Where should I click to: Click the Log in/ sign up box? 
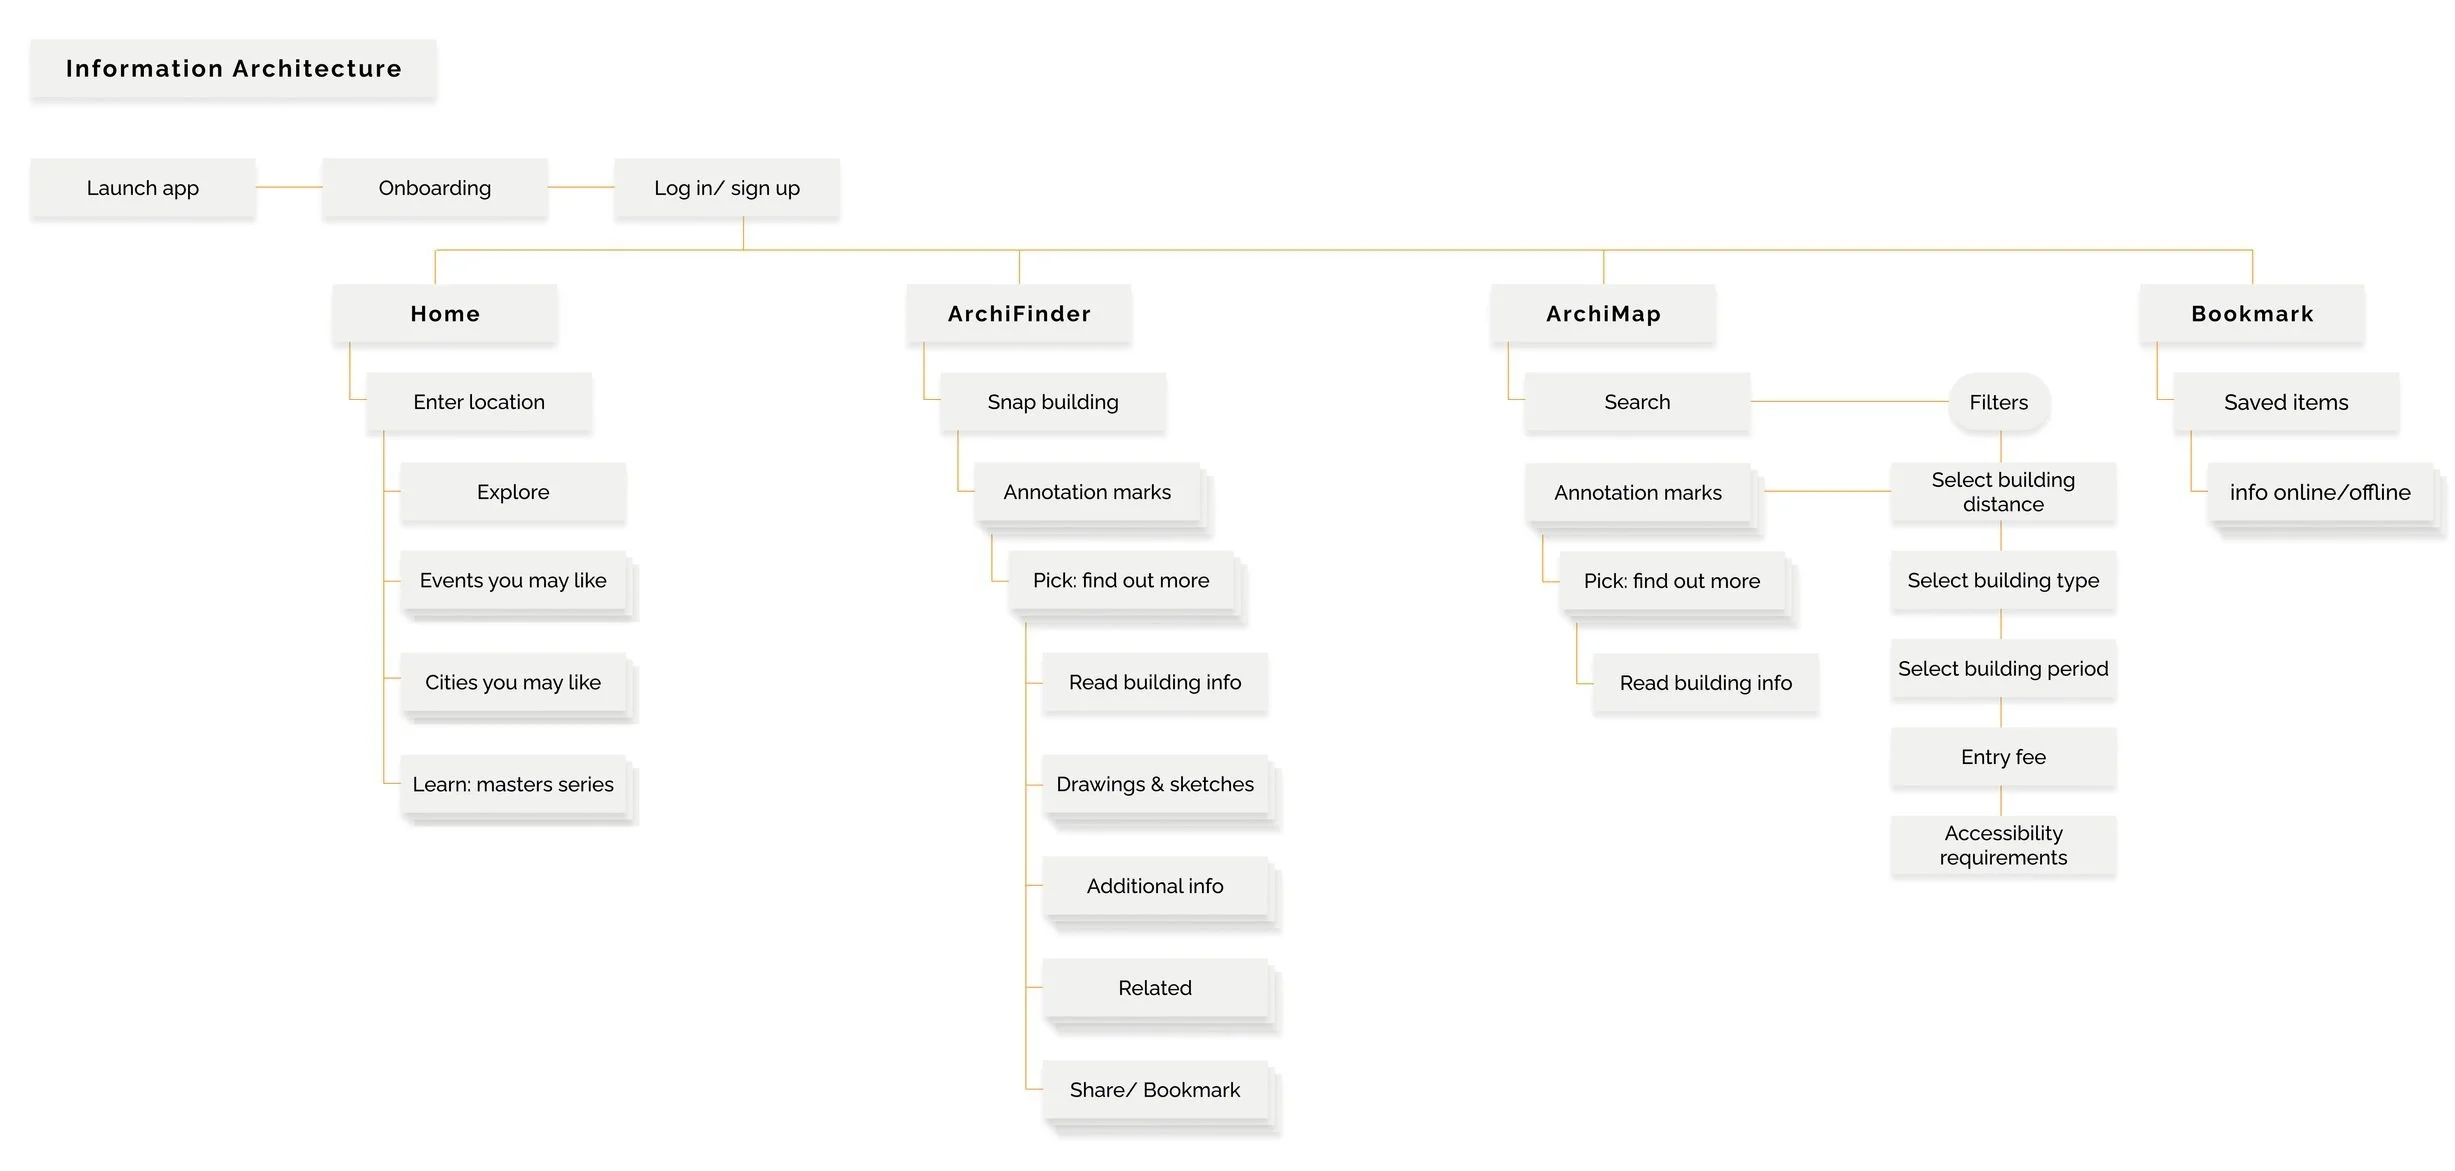point(727,188)
